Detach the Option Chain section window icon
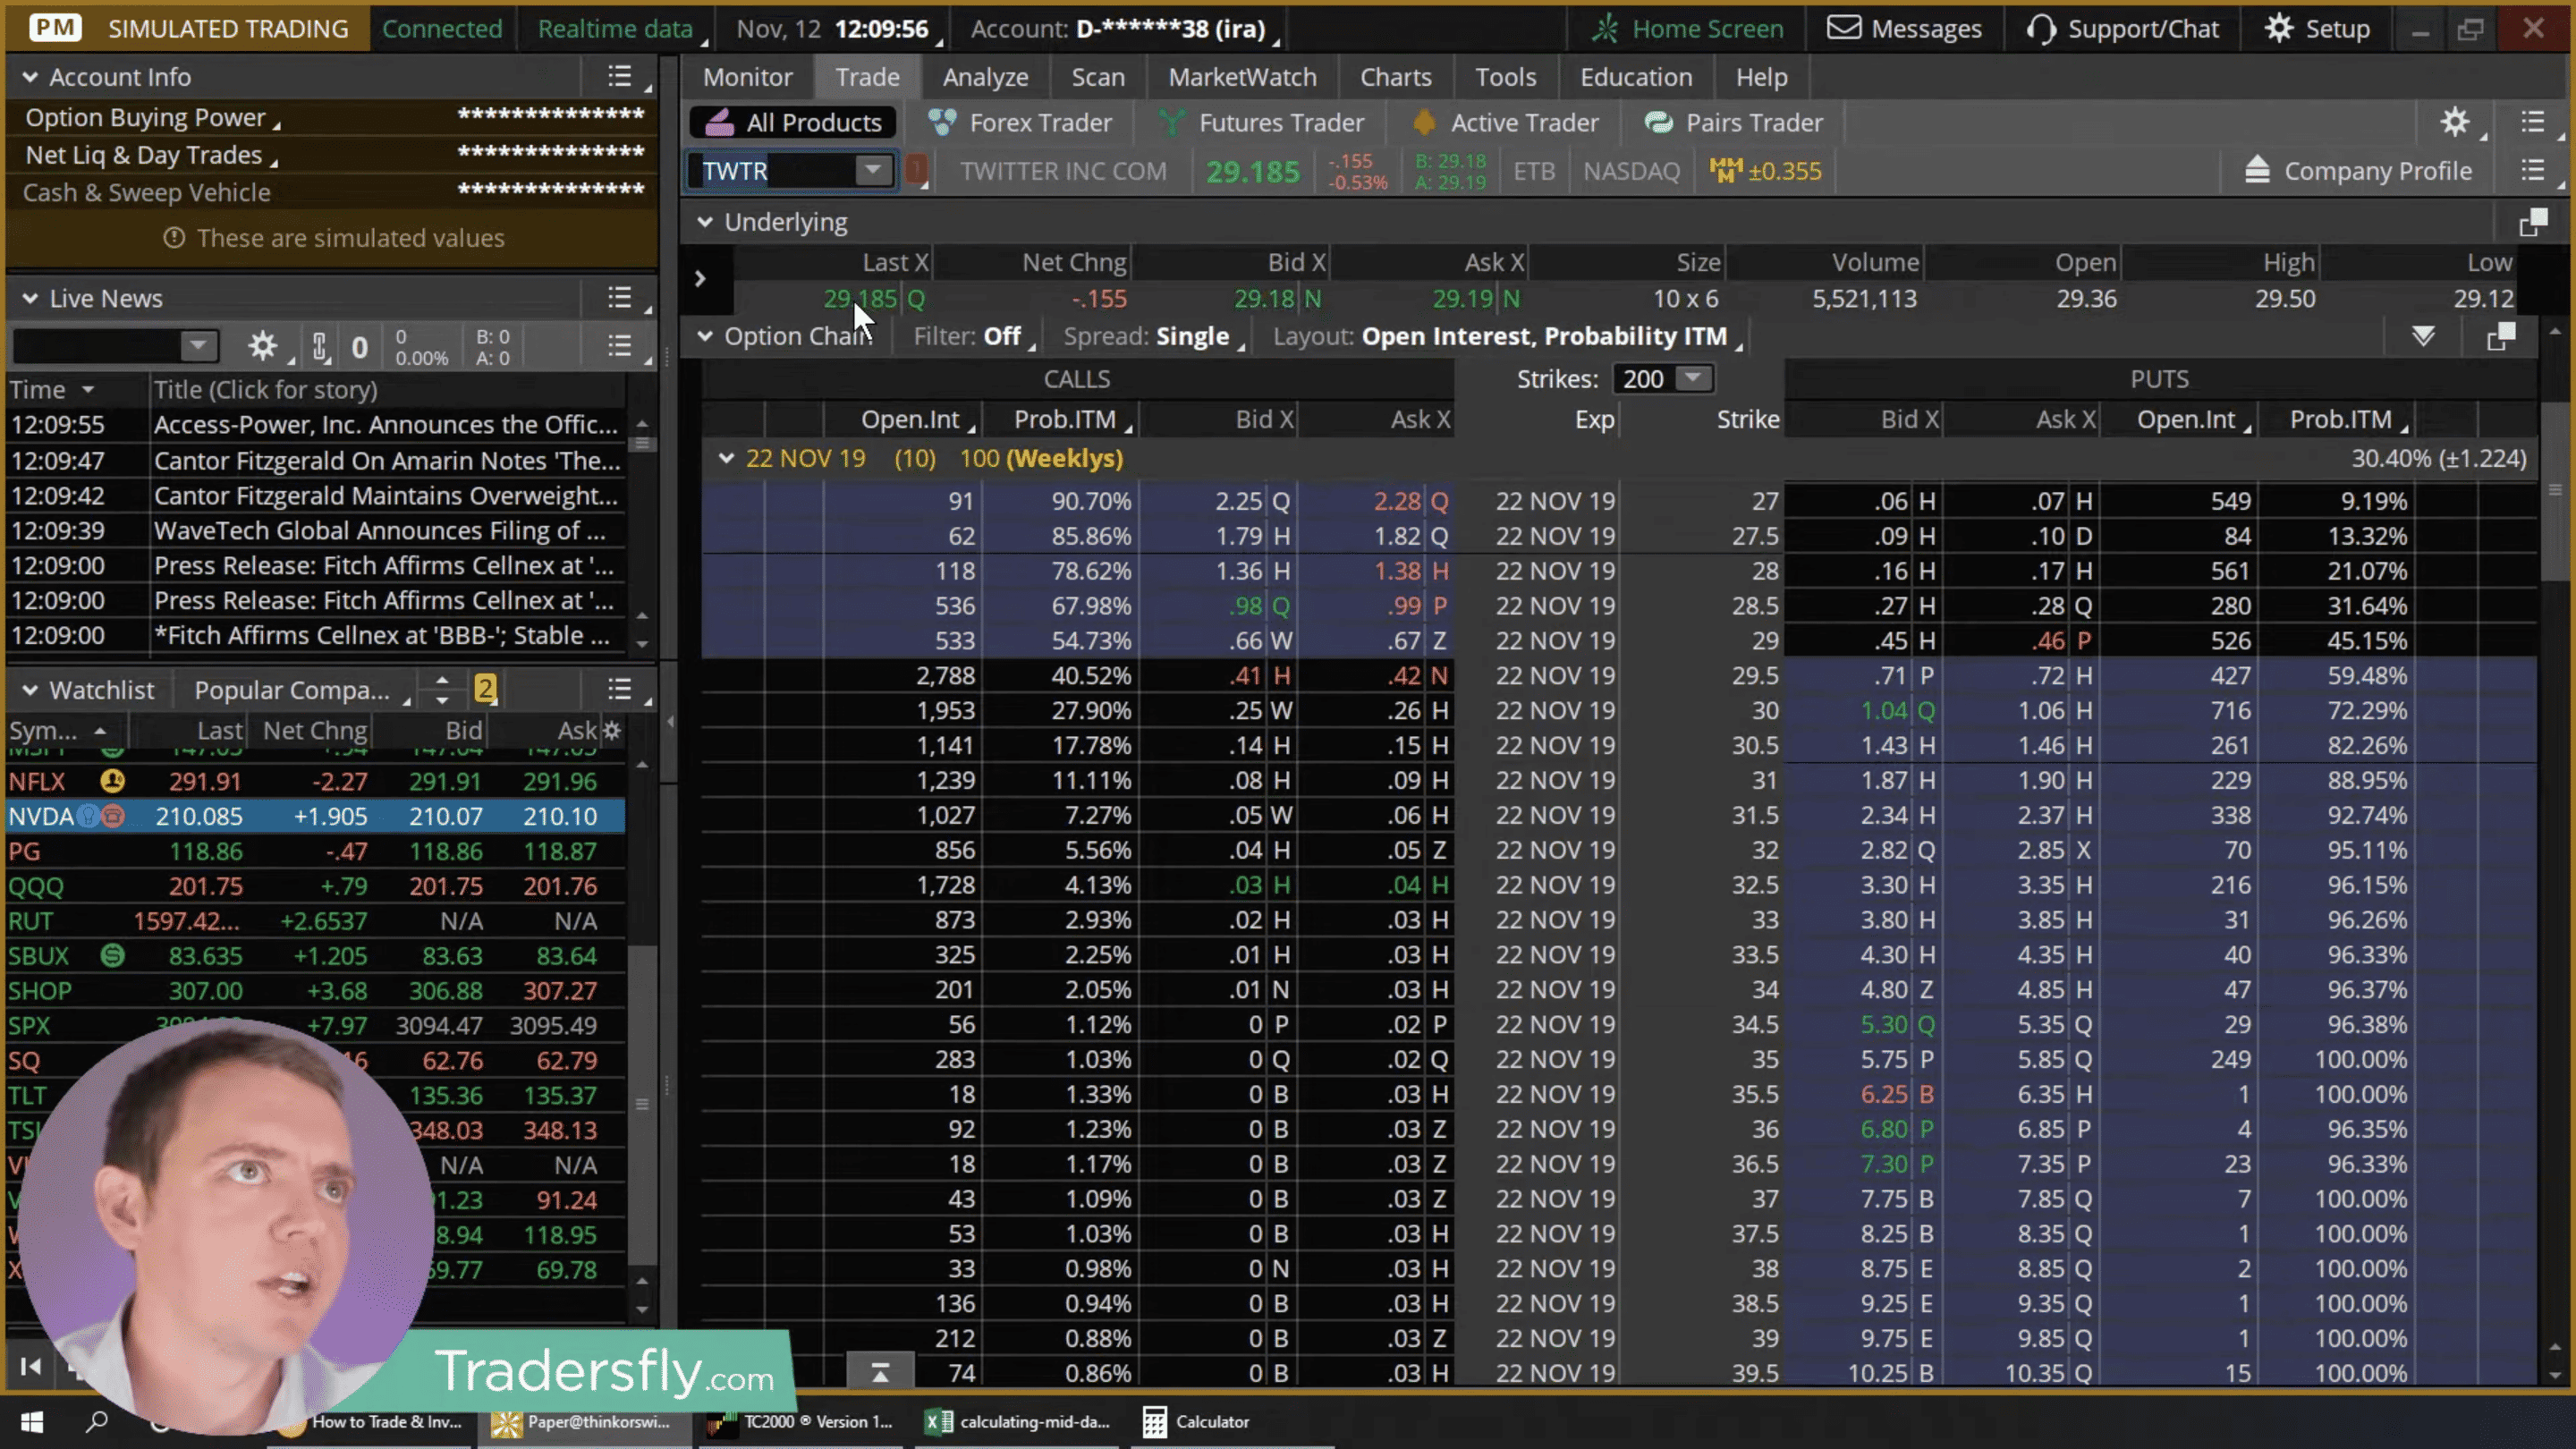 (x=2500, y=337)
